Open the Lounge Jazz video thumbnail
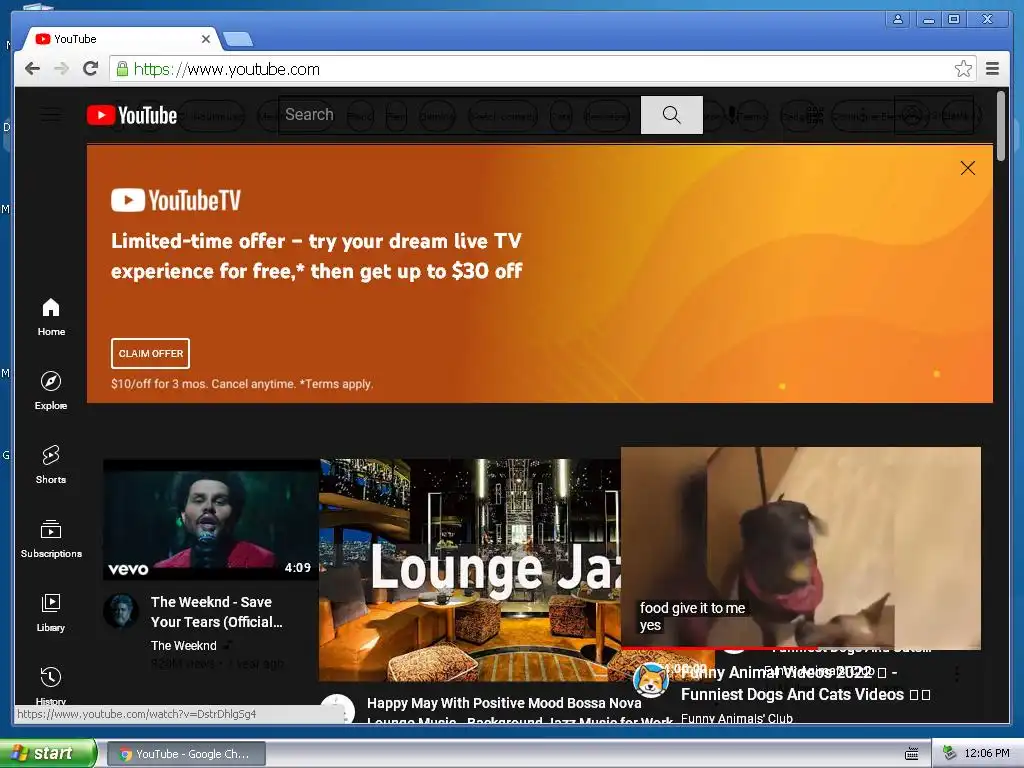 [x=470, y=569]
